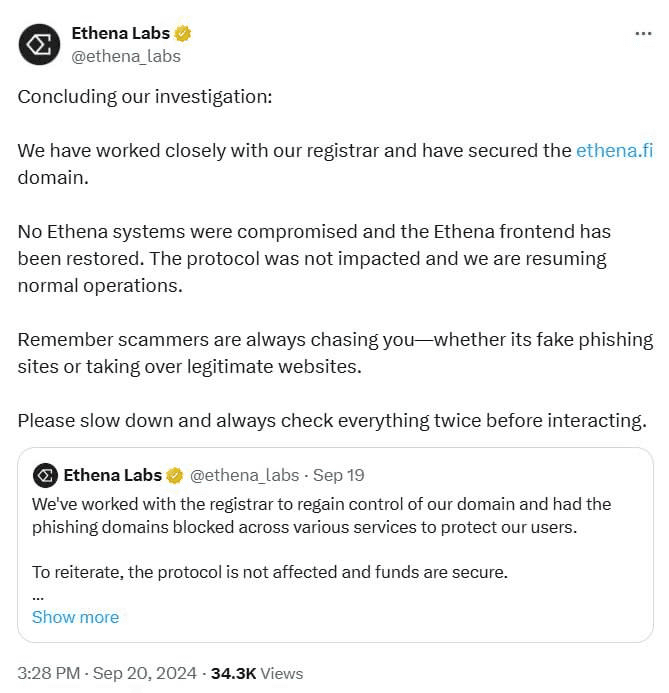Image resolution: width=669 pixels, height=693 pixels.
Task: Open the three-dot more options menu
Action: [x=643, y=34]
